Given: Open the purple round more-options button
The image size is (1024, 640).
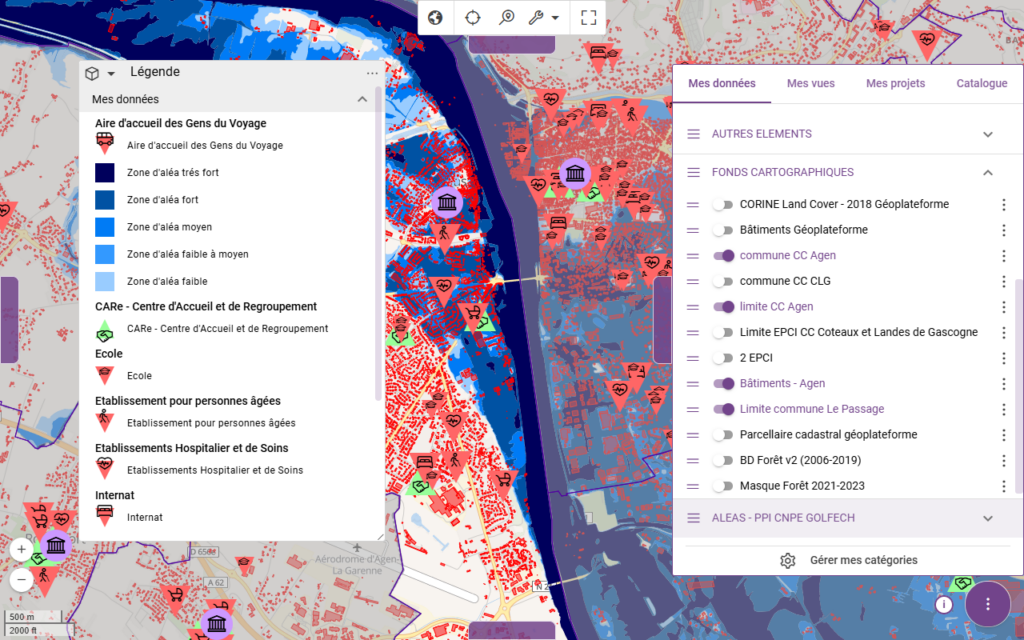Looking at the screenshot, I should 987,604.
